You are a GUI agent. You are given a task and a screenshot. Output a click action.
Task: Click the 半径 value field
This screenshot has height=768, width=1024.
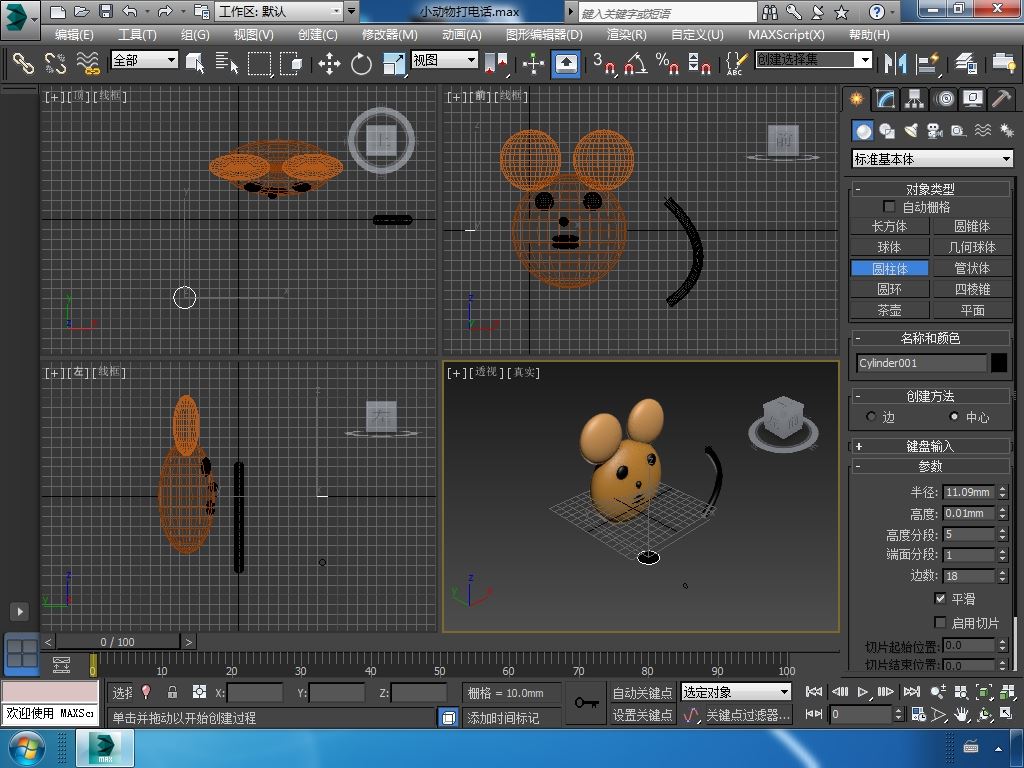(x=969, y=492)
